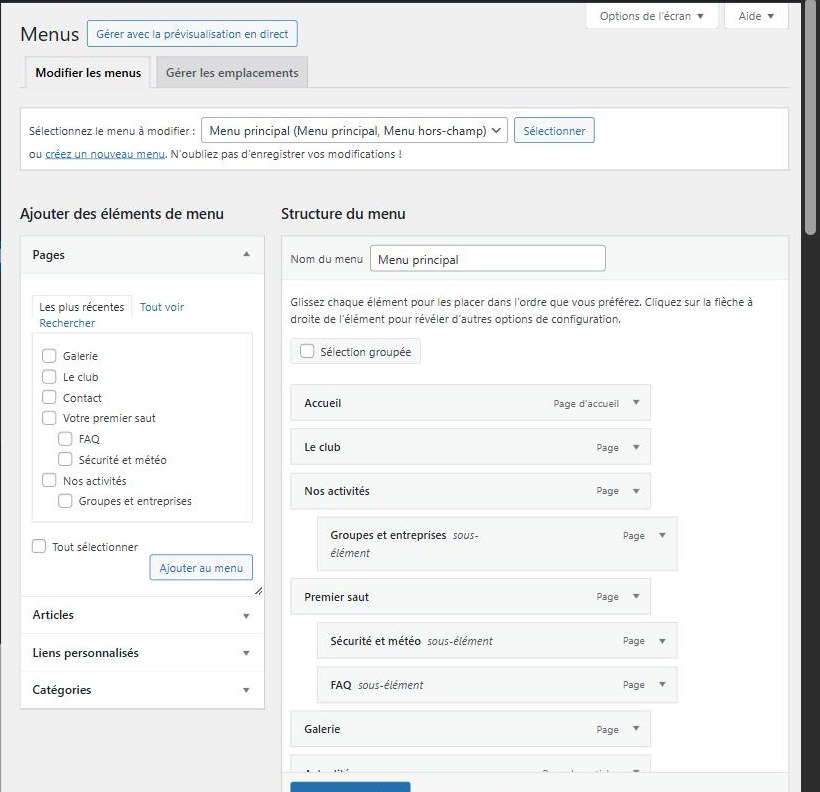Expand Groupes et entreprises item arrow

point(662,535)
